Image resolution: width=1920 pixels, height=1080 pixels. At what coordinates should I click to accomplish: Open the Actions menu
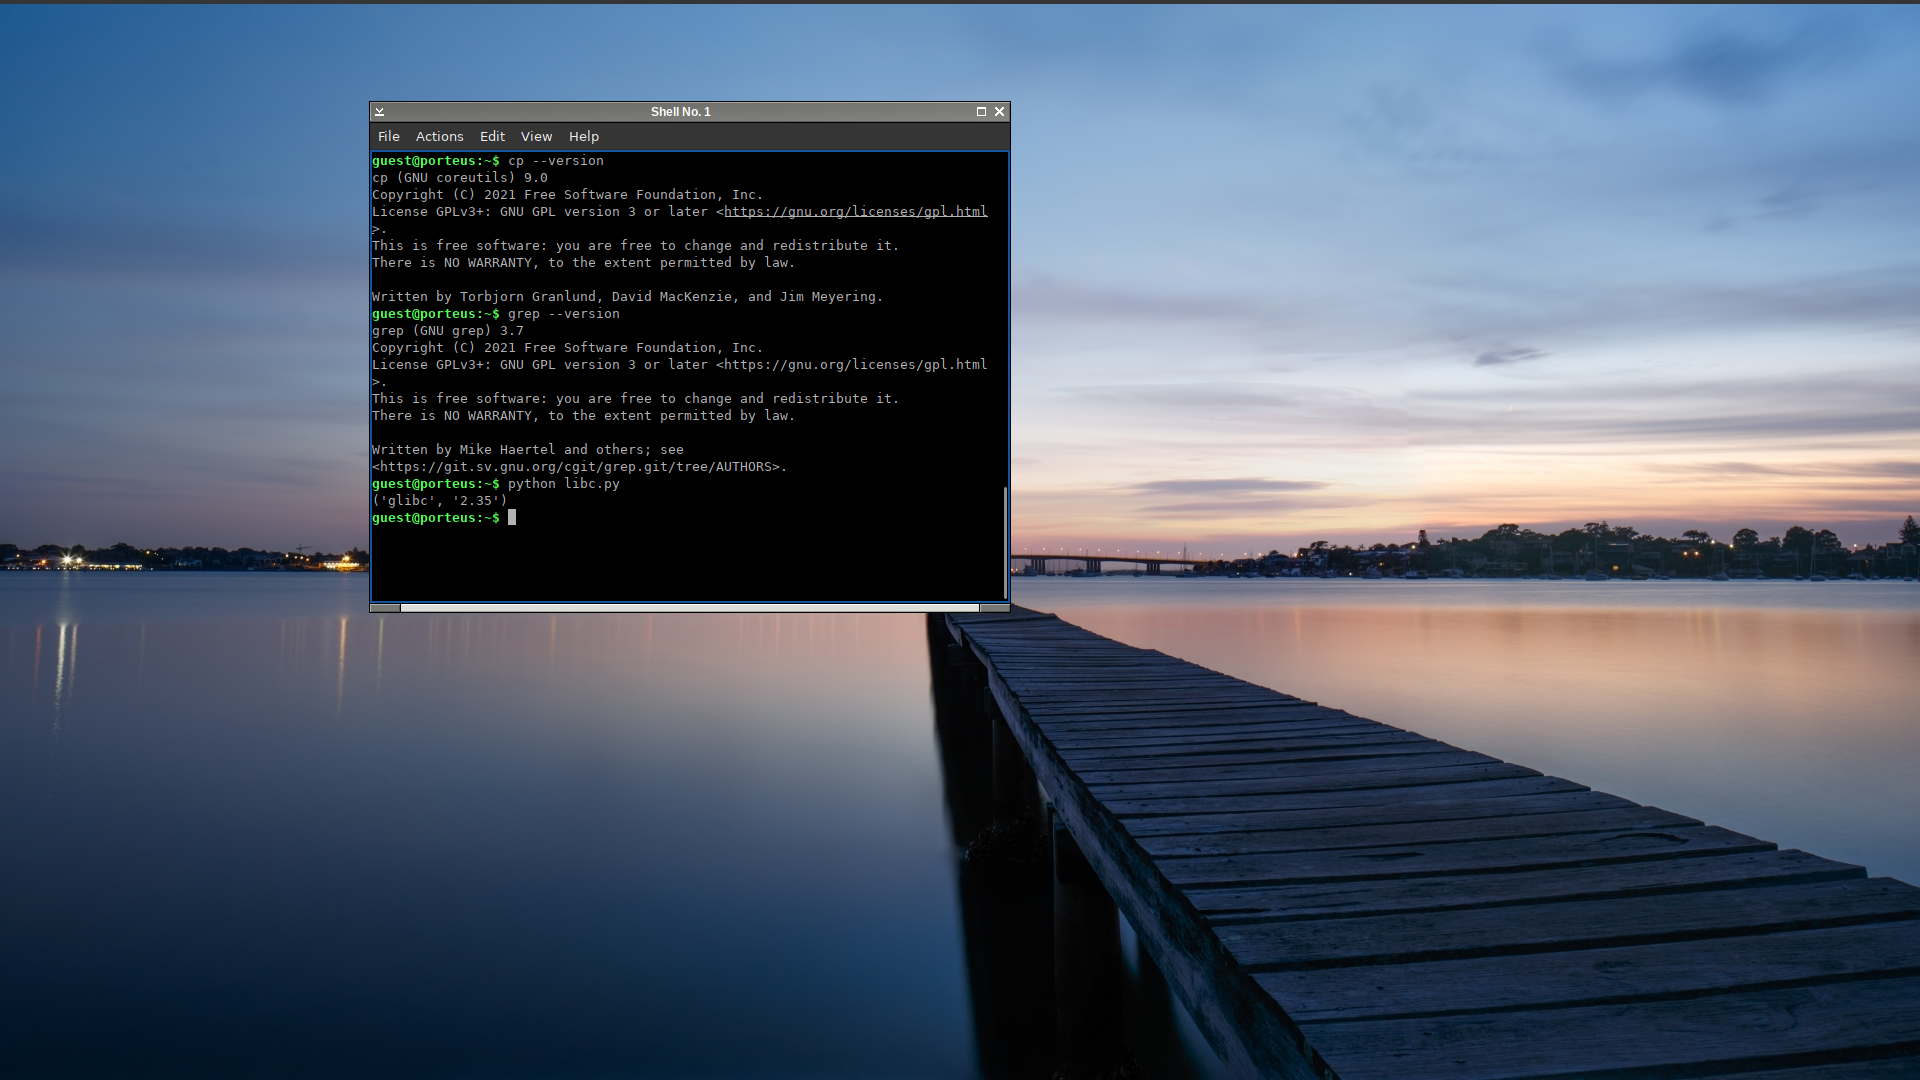439,136
